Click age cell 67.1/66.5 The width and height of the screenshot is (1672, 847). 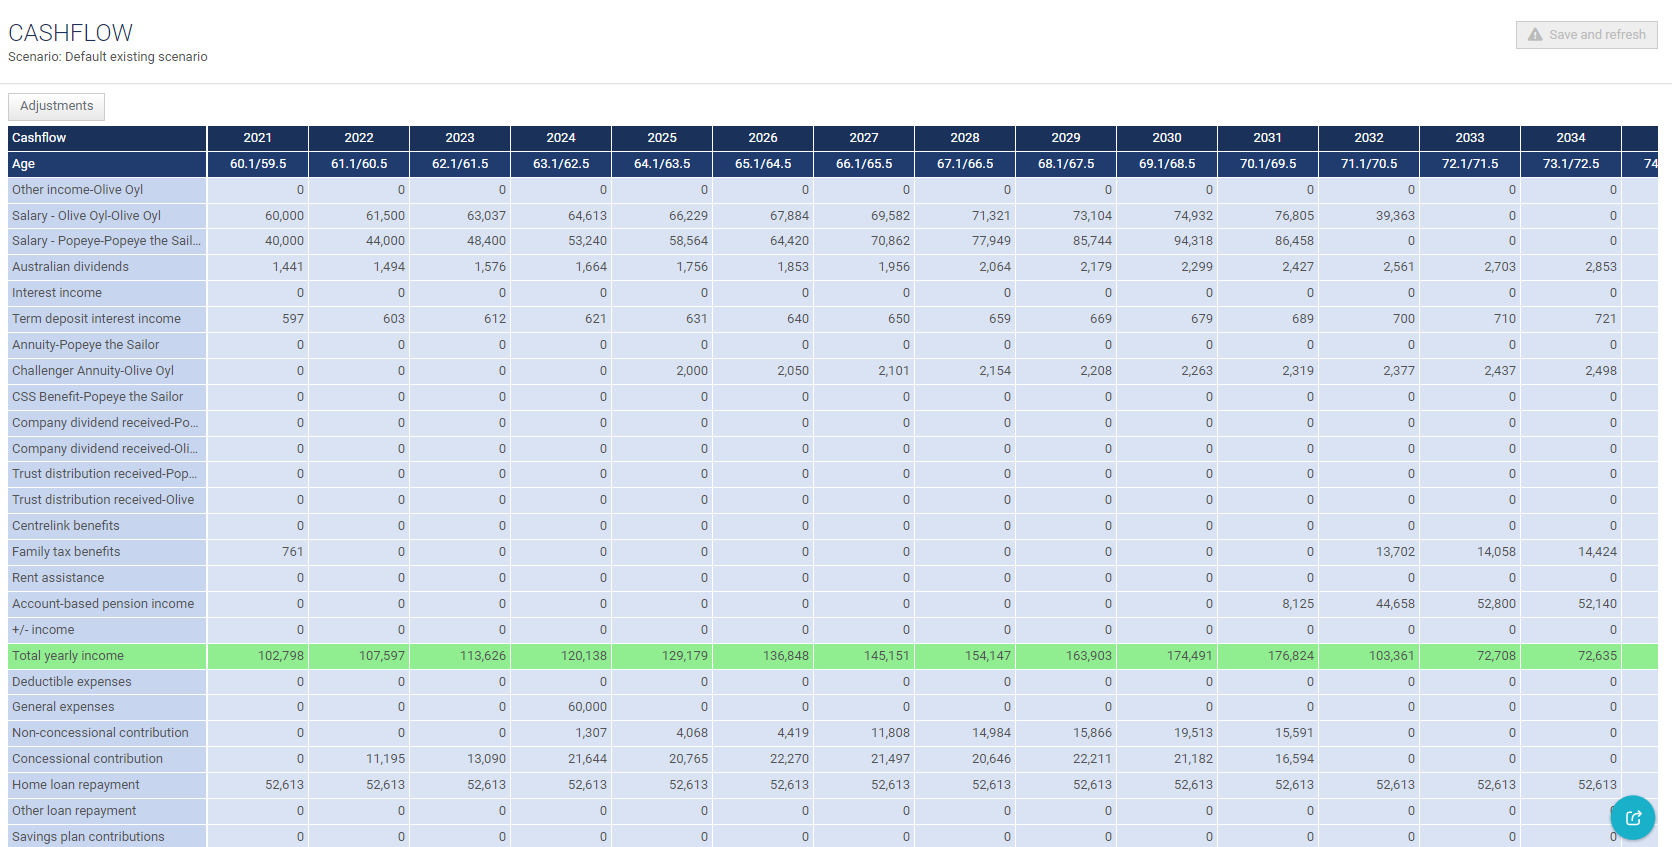(965, 164)
